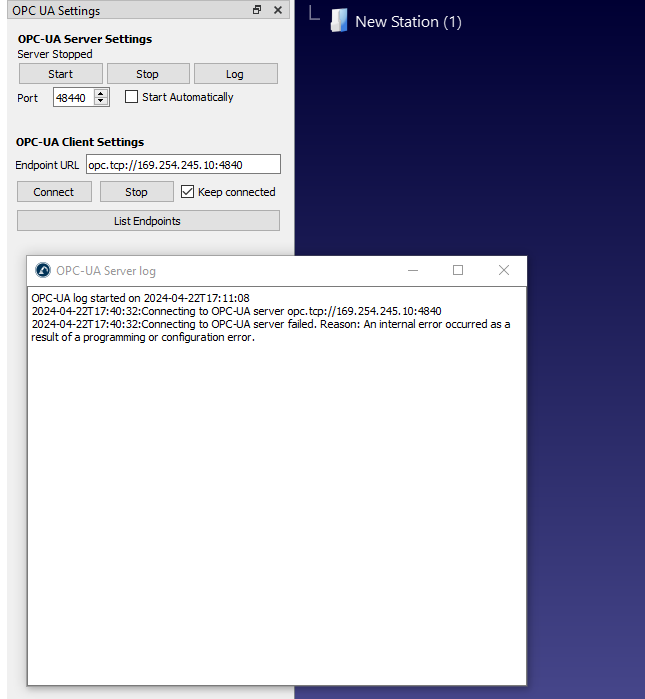Viewport: 645px width, 699px height.
Task: Click the OPC-UA Server log window app icon
Action: (43, 270)
